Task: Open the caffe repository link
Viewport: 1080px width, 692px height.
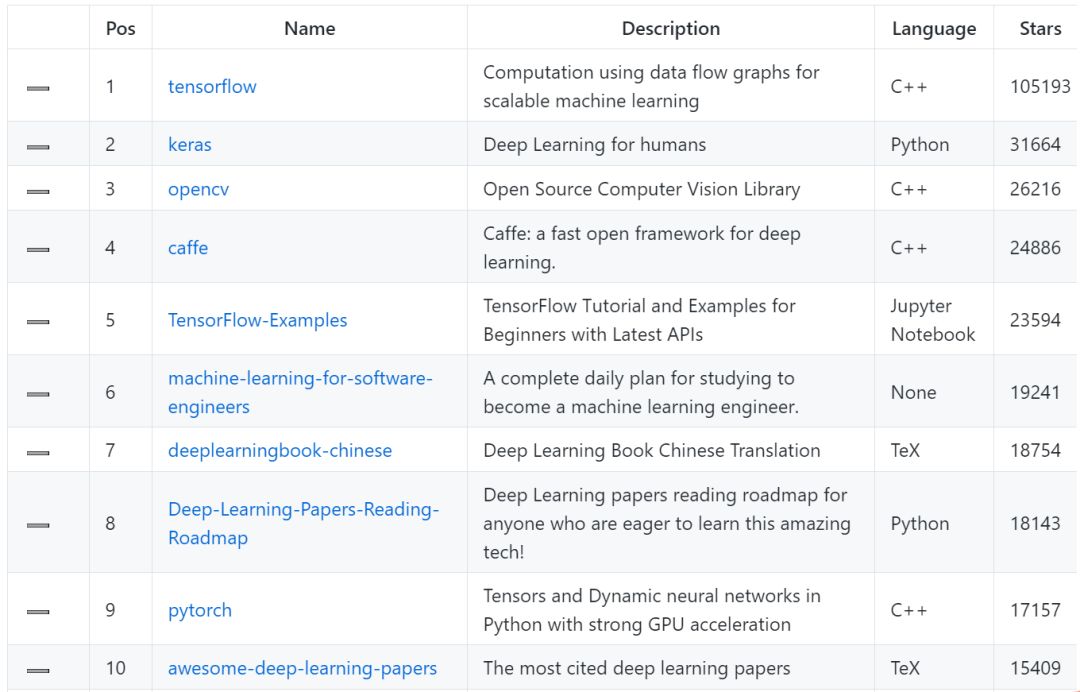Action: [x=188, y=247]
